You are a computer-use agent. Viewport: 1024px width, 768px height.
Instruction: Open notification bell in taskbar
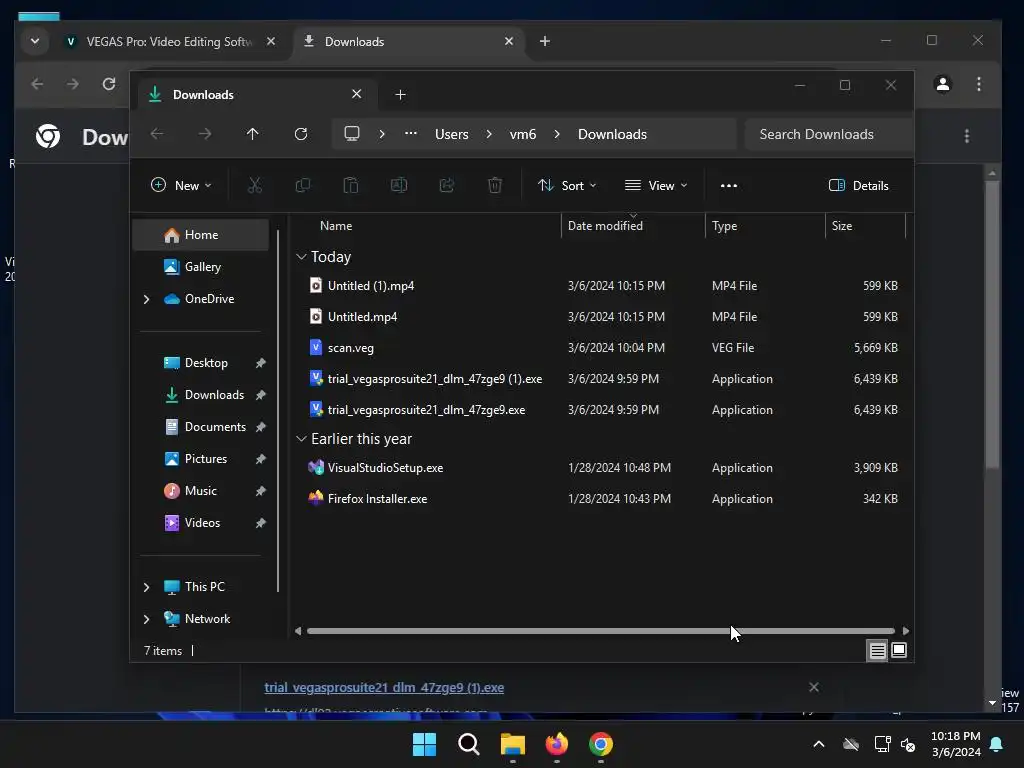pos(997,744)
